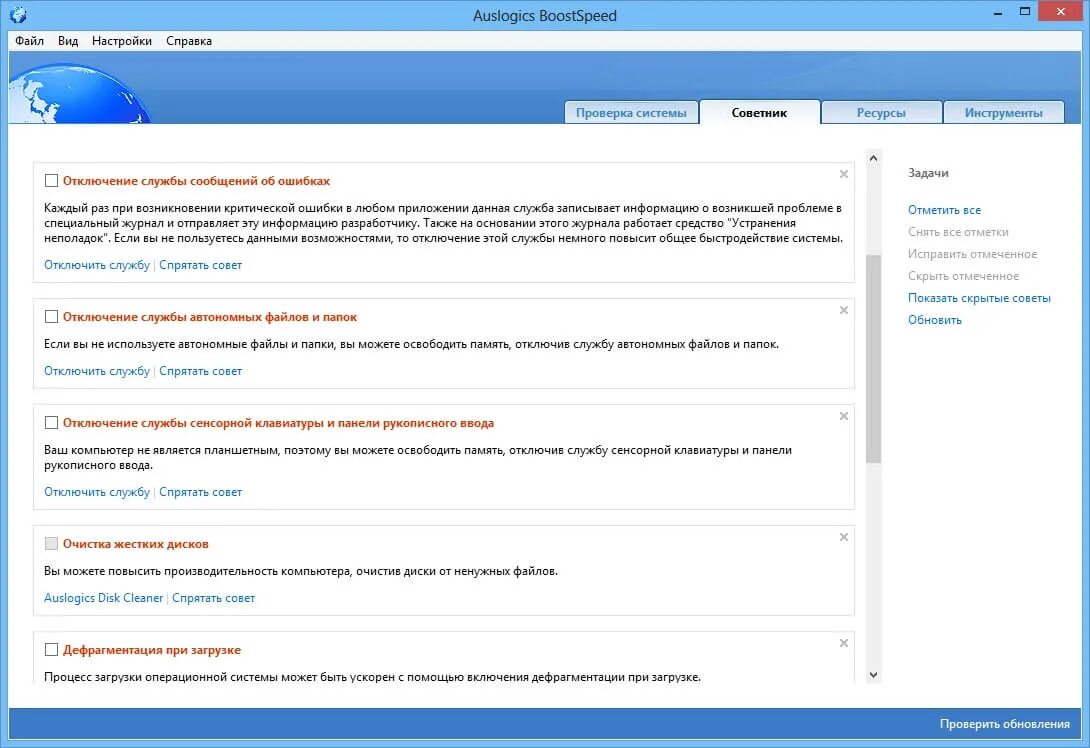The width and height of the screenshot is (1090, 748).
Task: Minimize the Auslogics BoostSpeed window
Action: pos(998,13)
